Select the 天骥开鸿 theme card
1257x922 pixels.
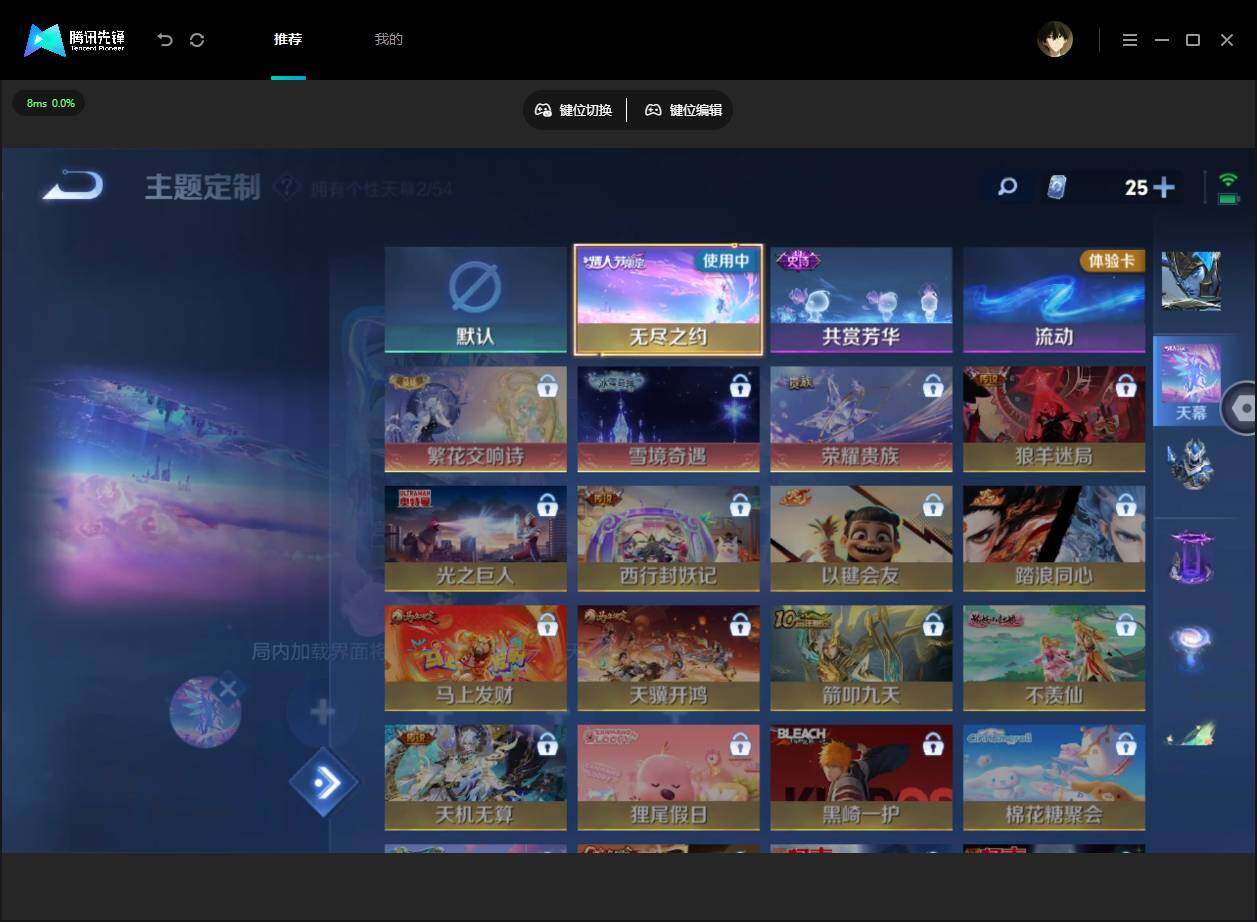coord(668,658)
